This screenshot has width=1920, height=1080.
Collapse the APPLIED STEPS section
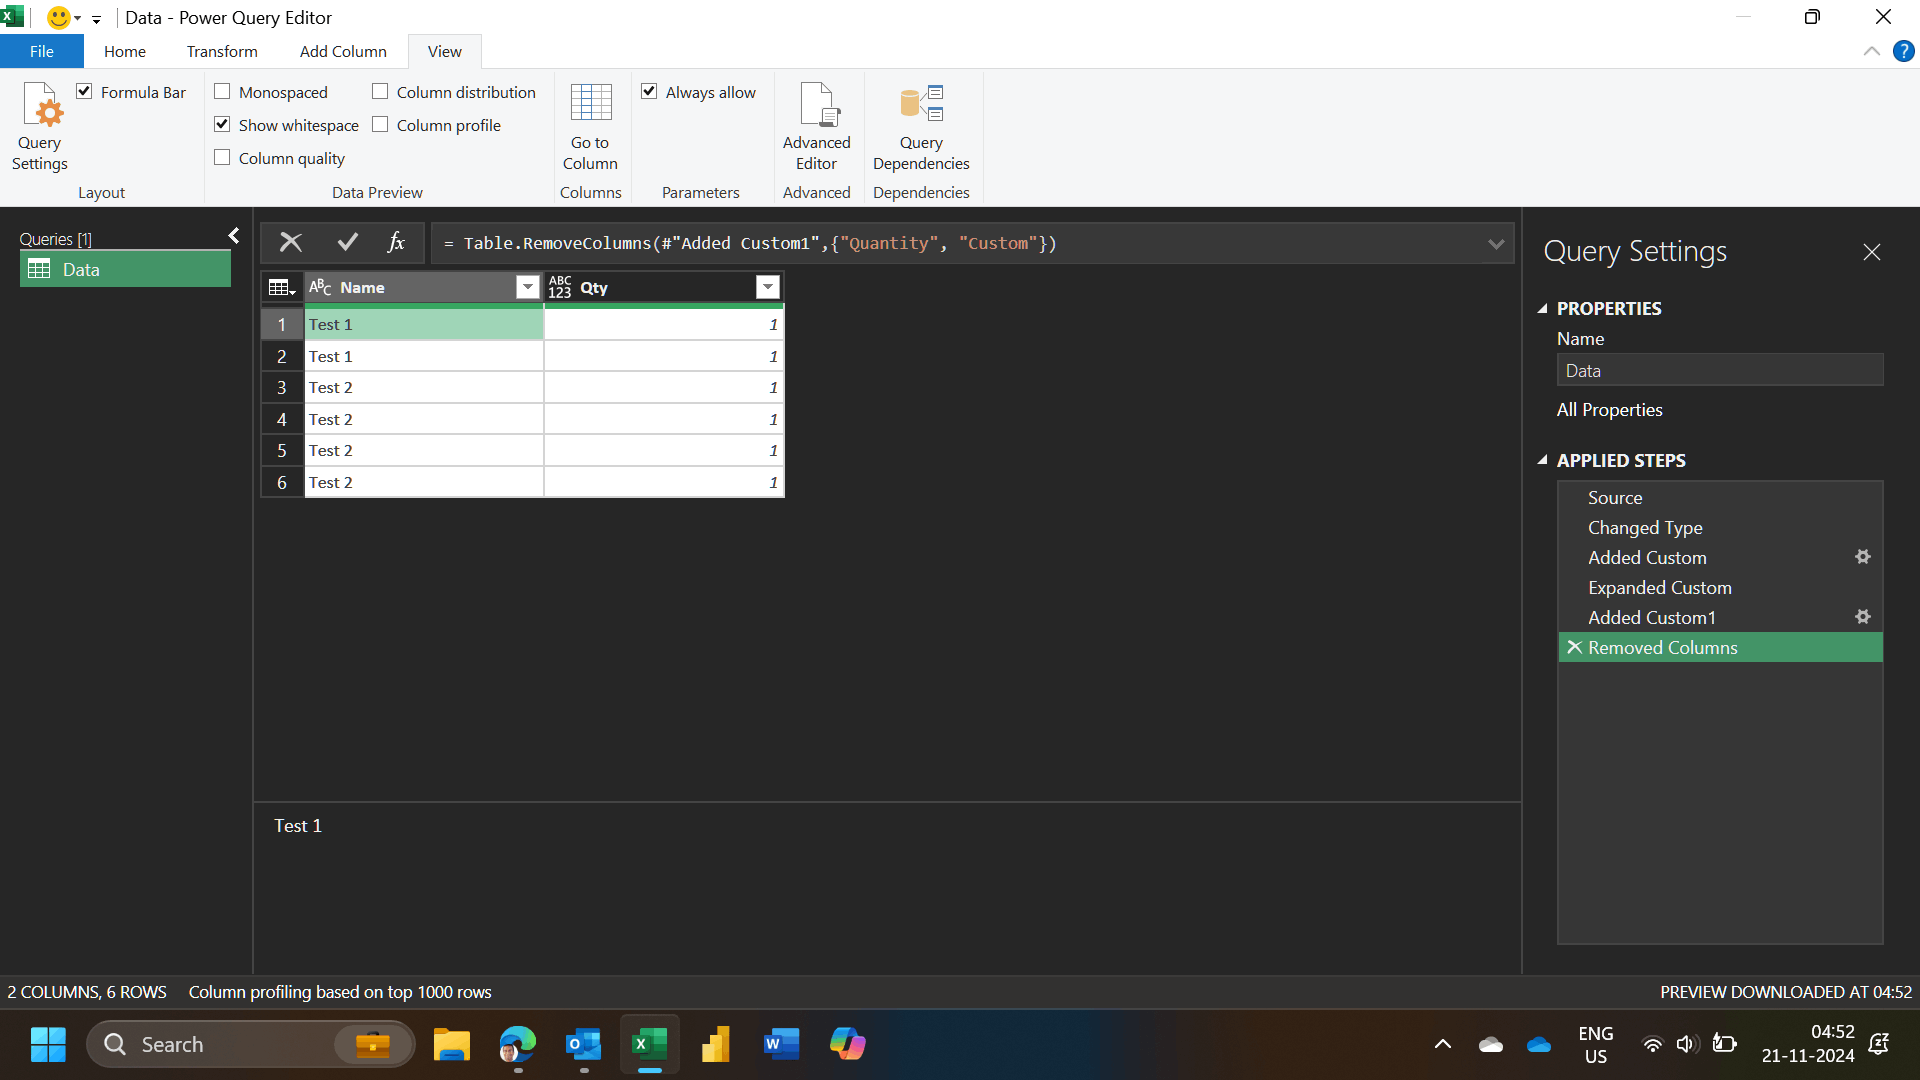1542,460
